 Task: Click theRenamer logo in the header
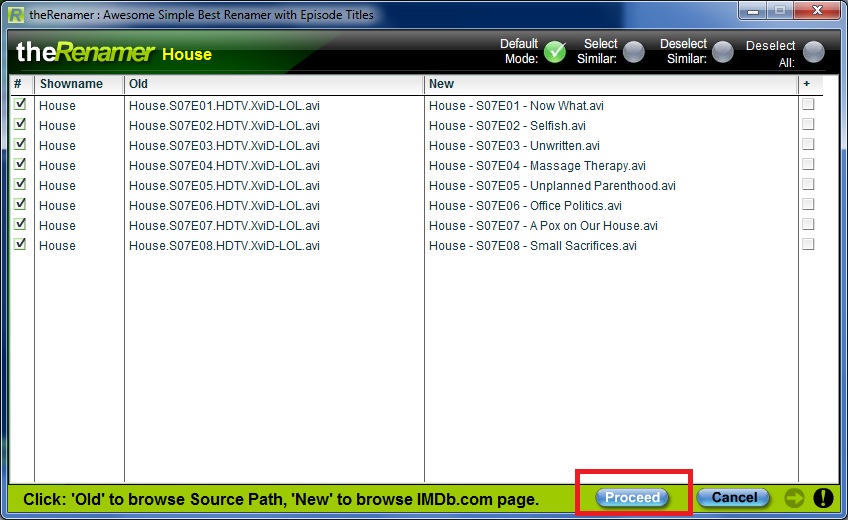click(x=85, y=52)
